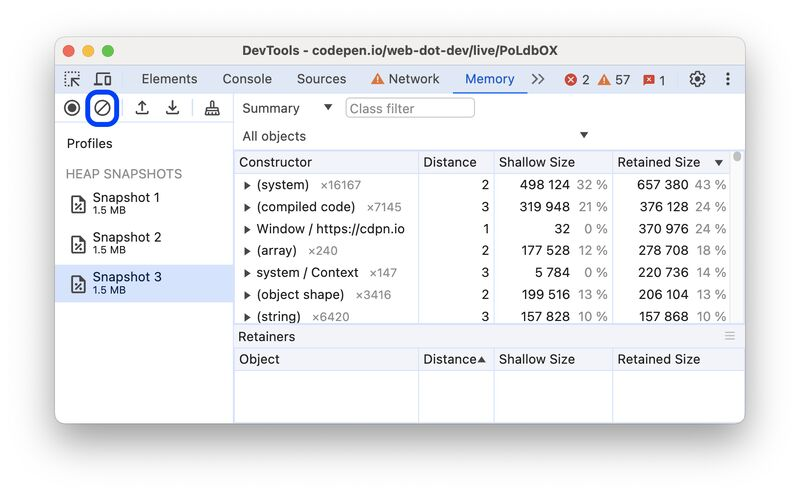Click the record heap snapshot button
The image size is (800, 496).
[72, 108]
